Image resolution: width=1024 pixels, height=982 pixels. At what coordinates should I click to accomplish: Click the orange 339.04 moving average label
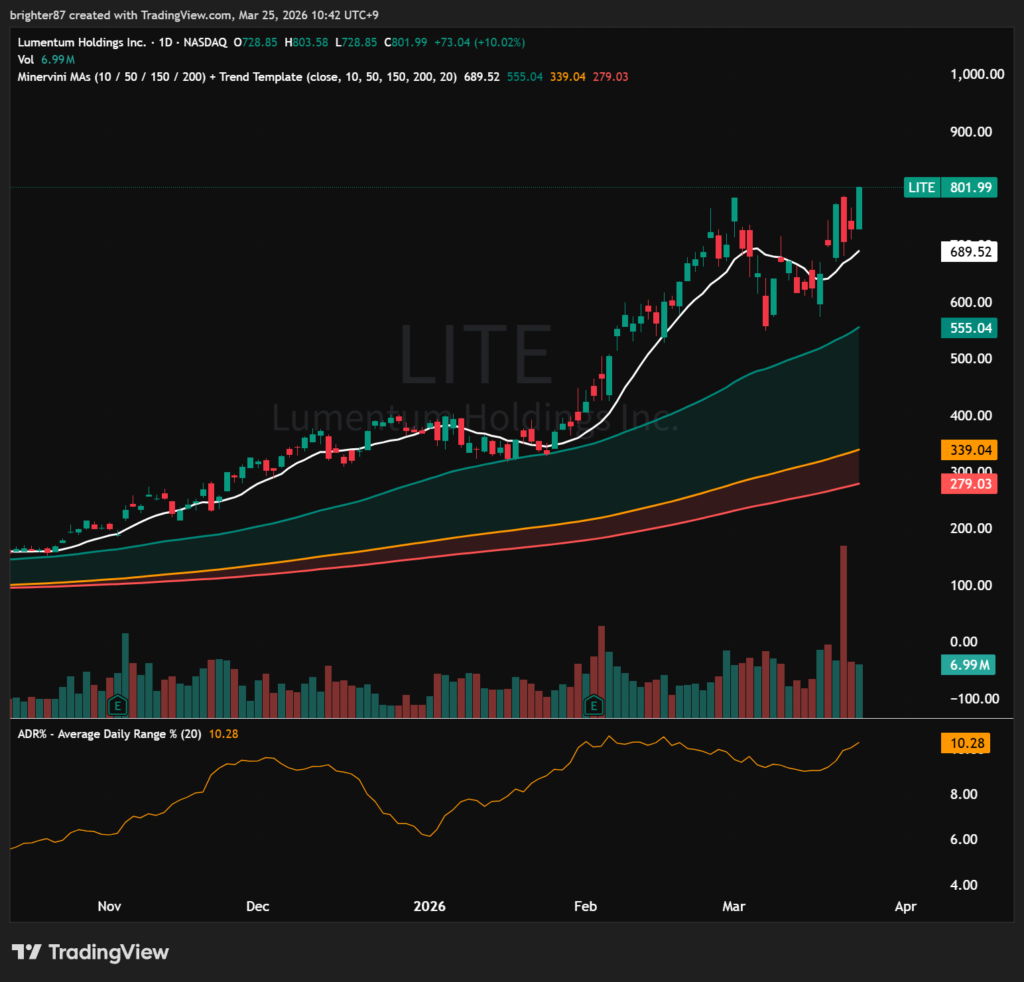(969, 450)
